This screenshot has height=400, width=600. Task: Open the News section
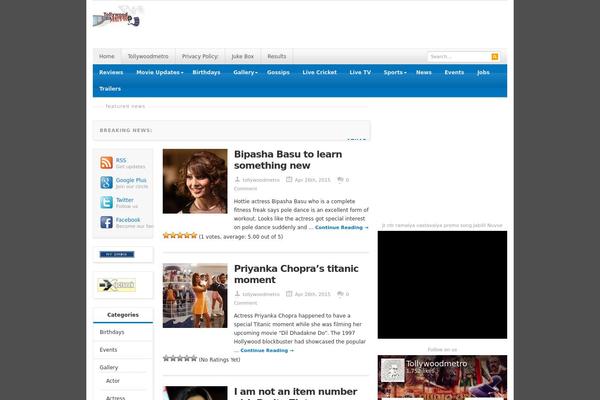(424, 72)
